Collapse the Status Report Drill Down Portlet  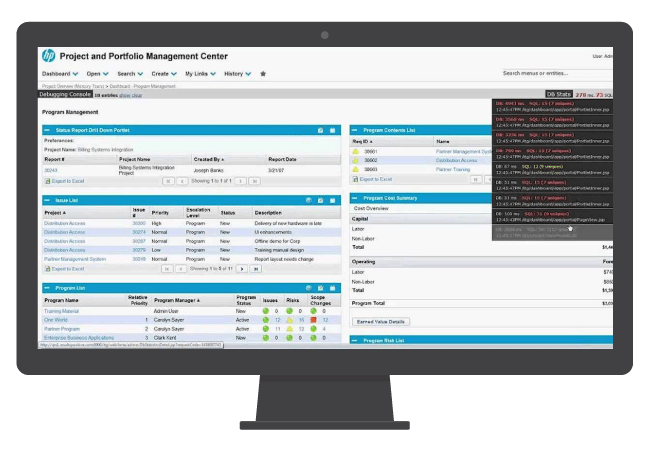(x=47, y=130)
